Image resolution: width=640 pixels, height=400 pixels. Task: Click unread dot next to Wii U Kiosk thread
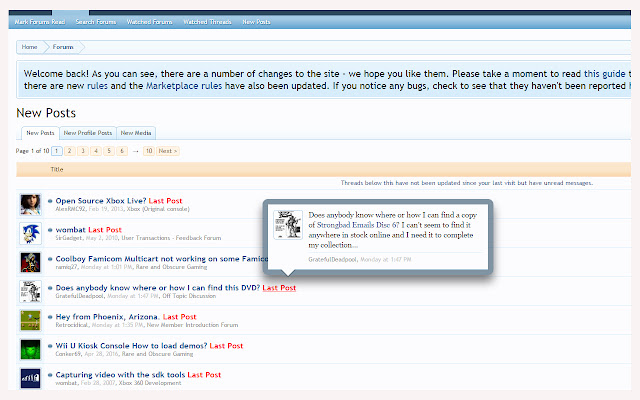click(x=50, y=346)
